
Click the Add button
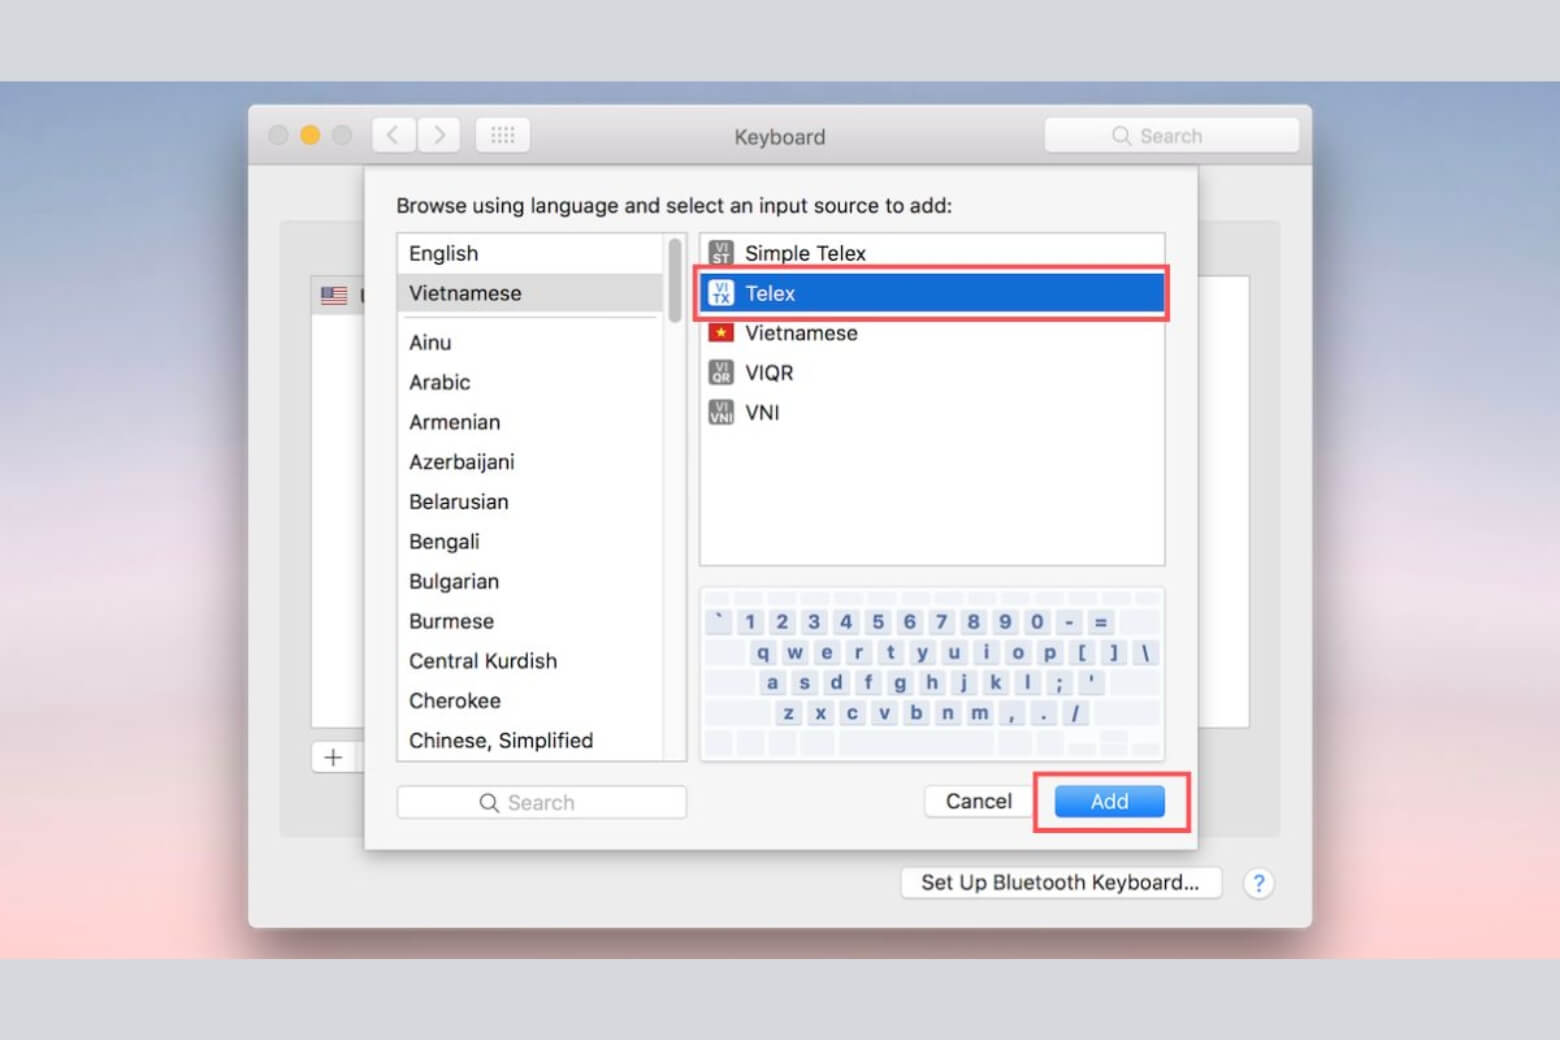point(1109,801)
